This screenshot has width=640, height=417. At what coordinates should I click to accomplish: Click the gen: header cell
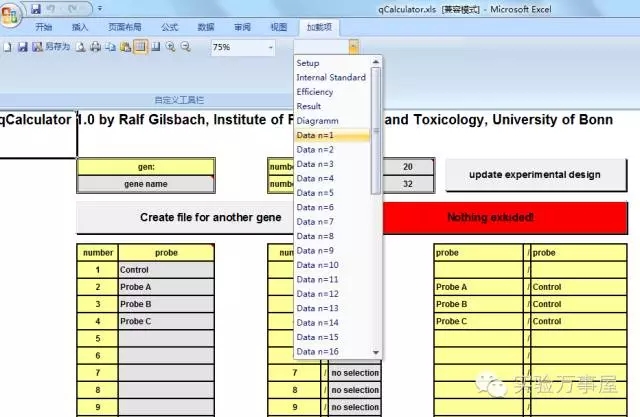click(146, 167)
